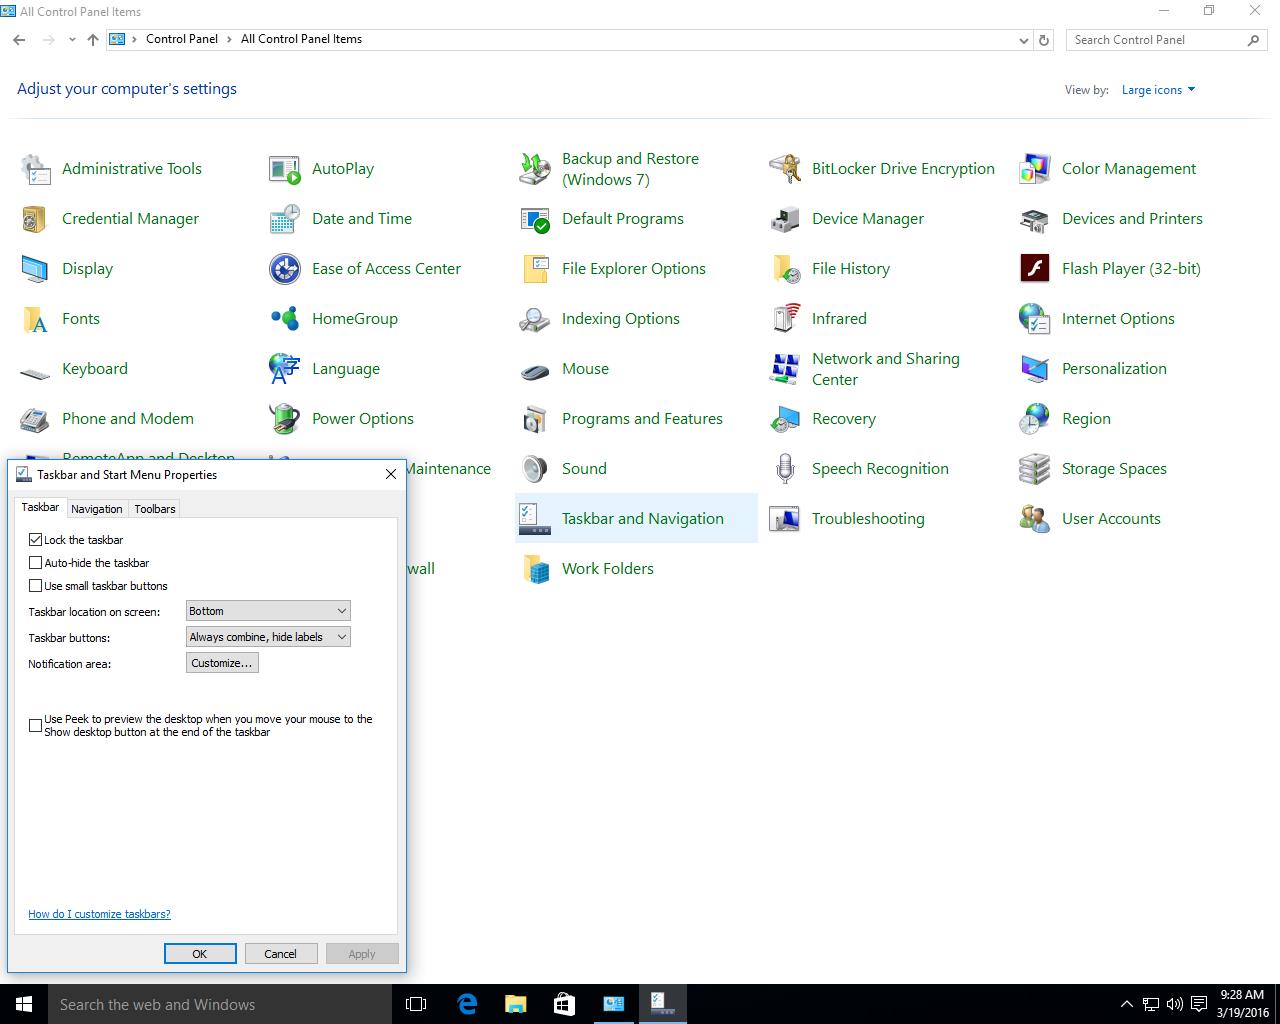
Task: Open the Display icon
Action: pos(35,269)
